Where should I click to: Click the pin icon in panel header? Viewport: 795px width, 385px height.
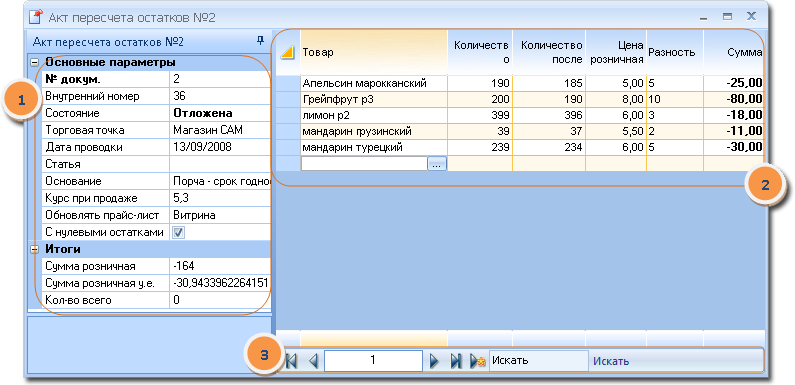(261, 40)
